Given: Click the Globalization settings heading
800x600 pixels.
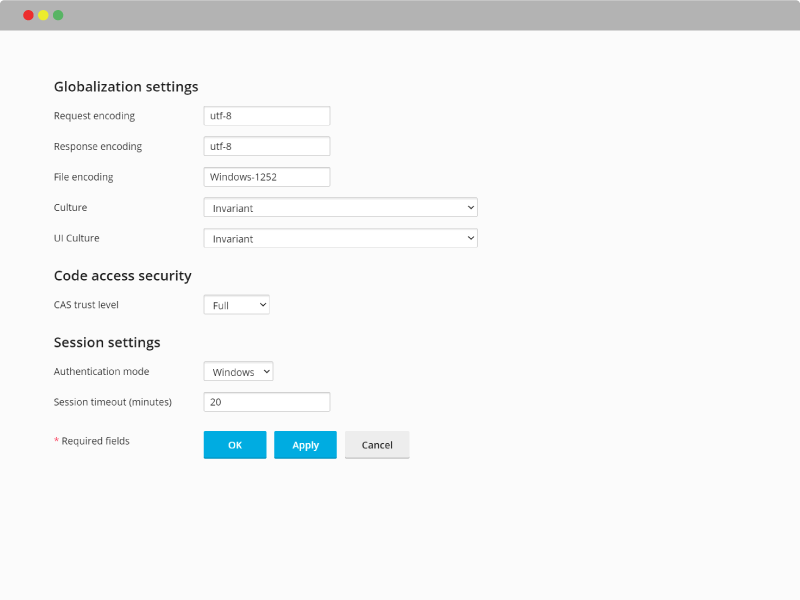Looking at the screenshot, I should tap(126, 87).
